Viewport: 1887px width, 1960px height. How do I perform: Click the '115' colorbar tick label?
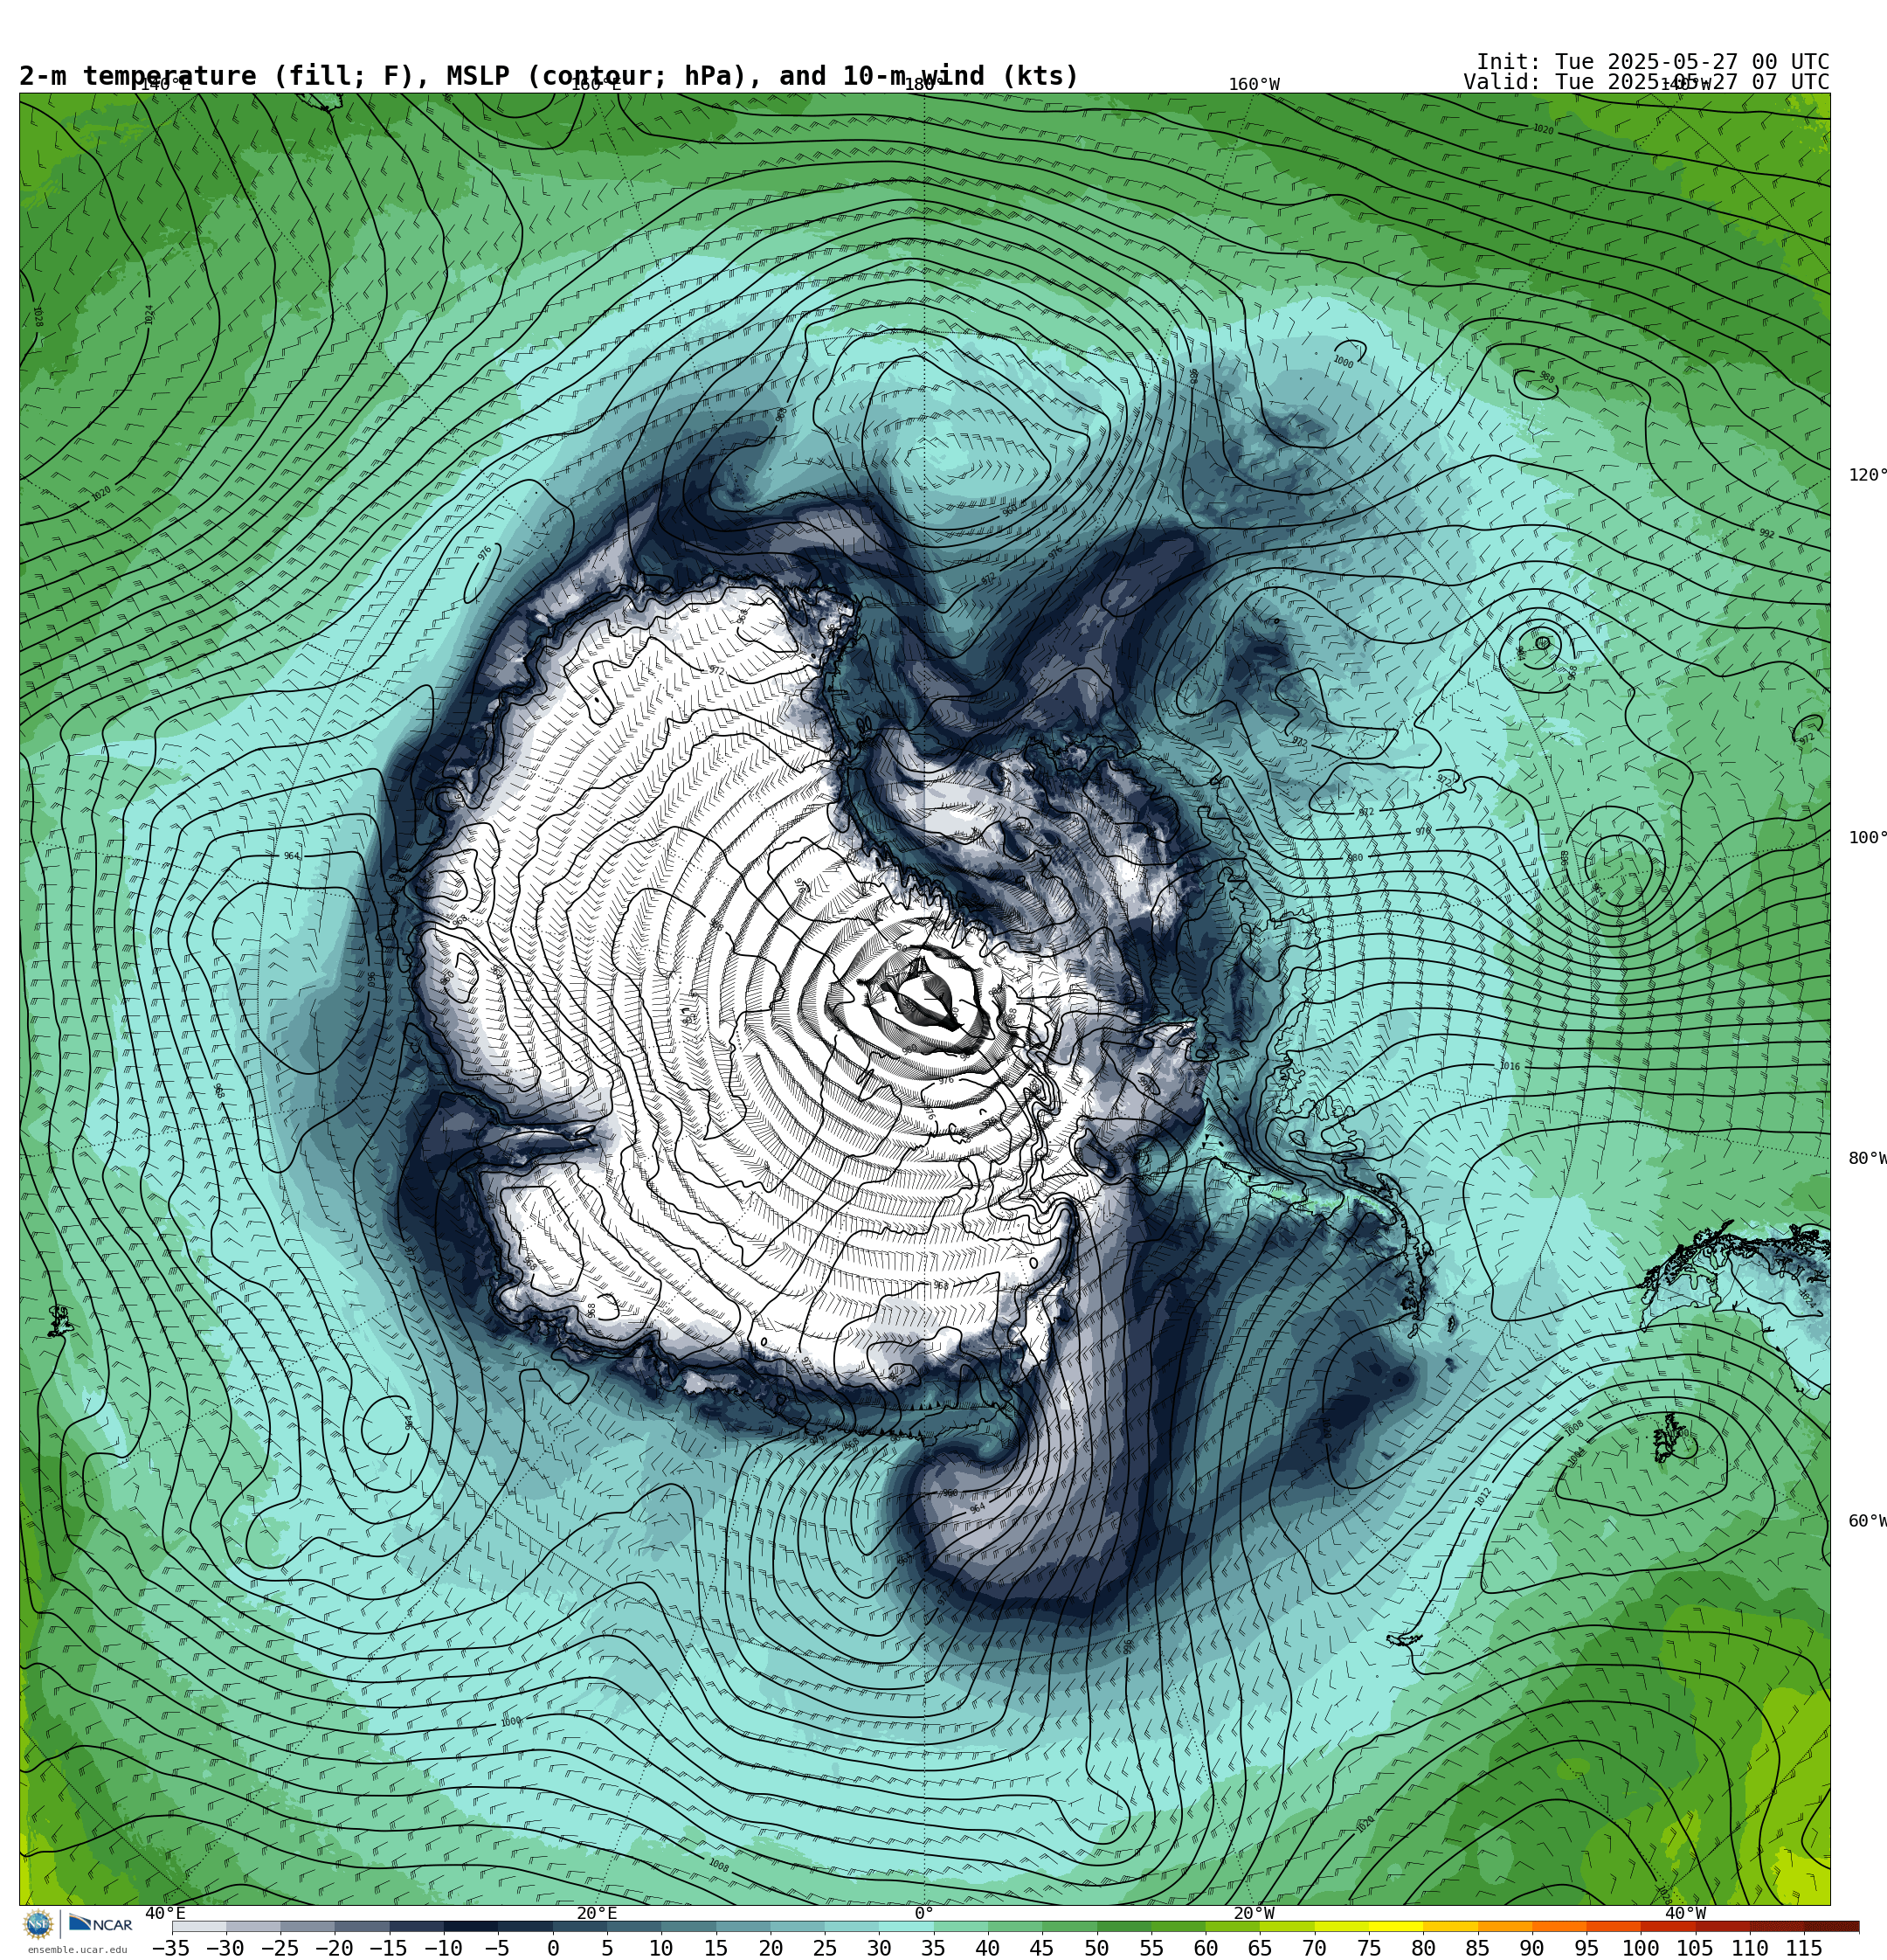click(x=1804, y=1948)
